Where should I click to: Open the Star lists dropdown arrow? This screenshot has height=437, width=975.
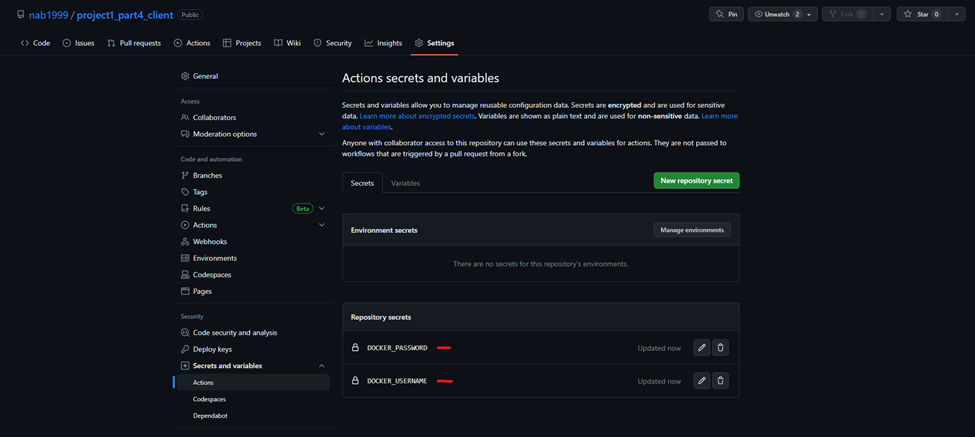957,14
